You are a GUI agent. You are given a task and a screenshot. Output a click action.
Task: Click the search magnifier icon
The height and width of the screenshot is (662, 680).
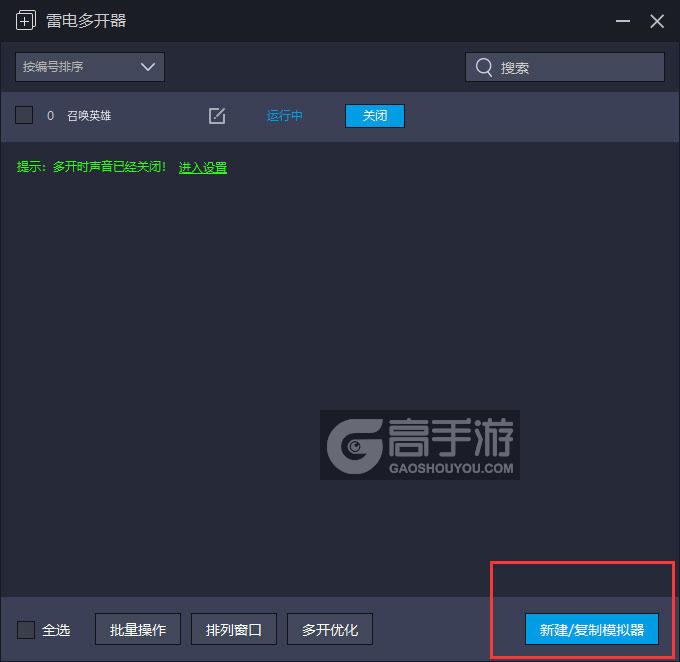484,67
